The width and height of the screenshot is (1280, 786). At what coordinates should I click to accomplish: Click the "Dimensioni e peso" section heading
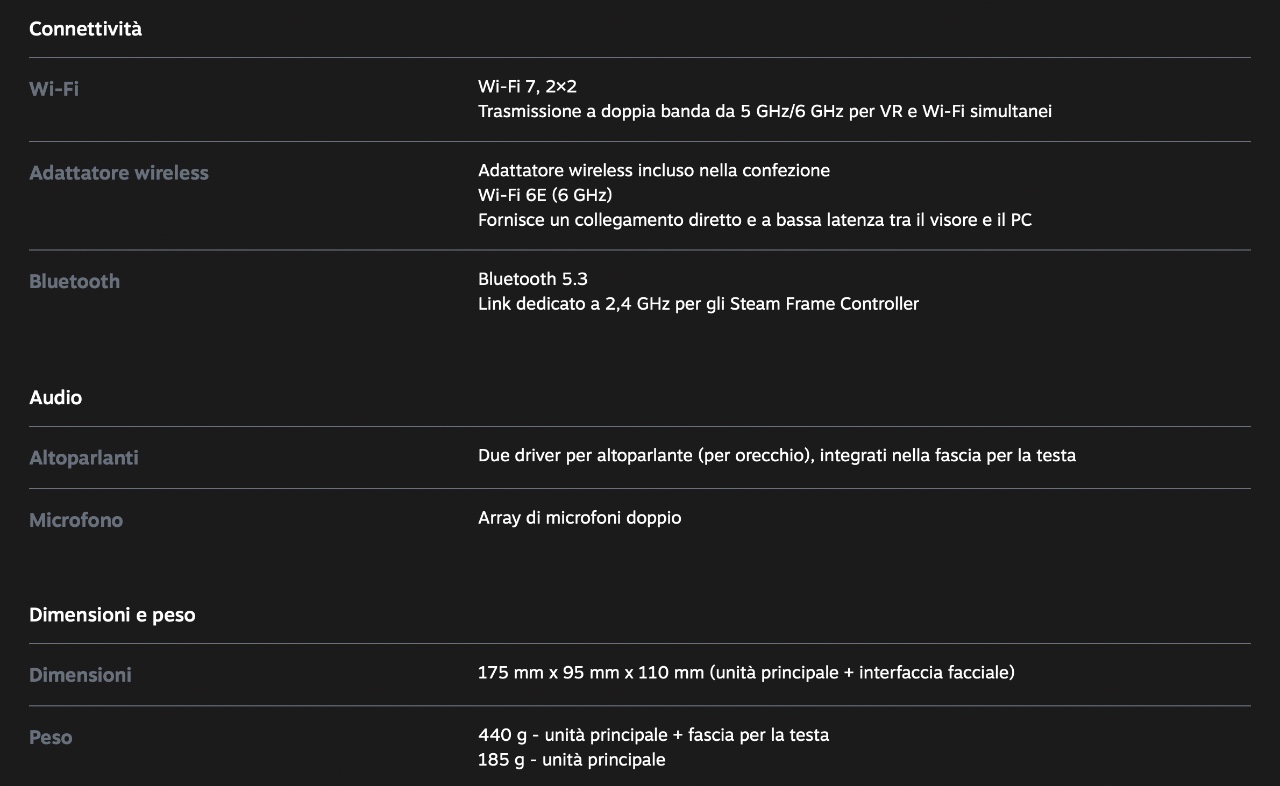112,614
